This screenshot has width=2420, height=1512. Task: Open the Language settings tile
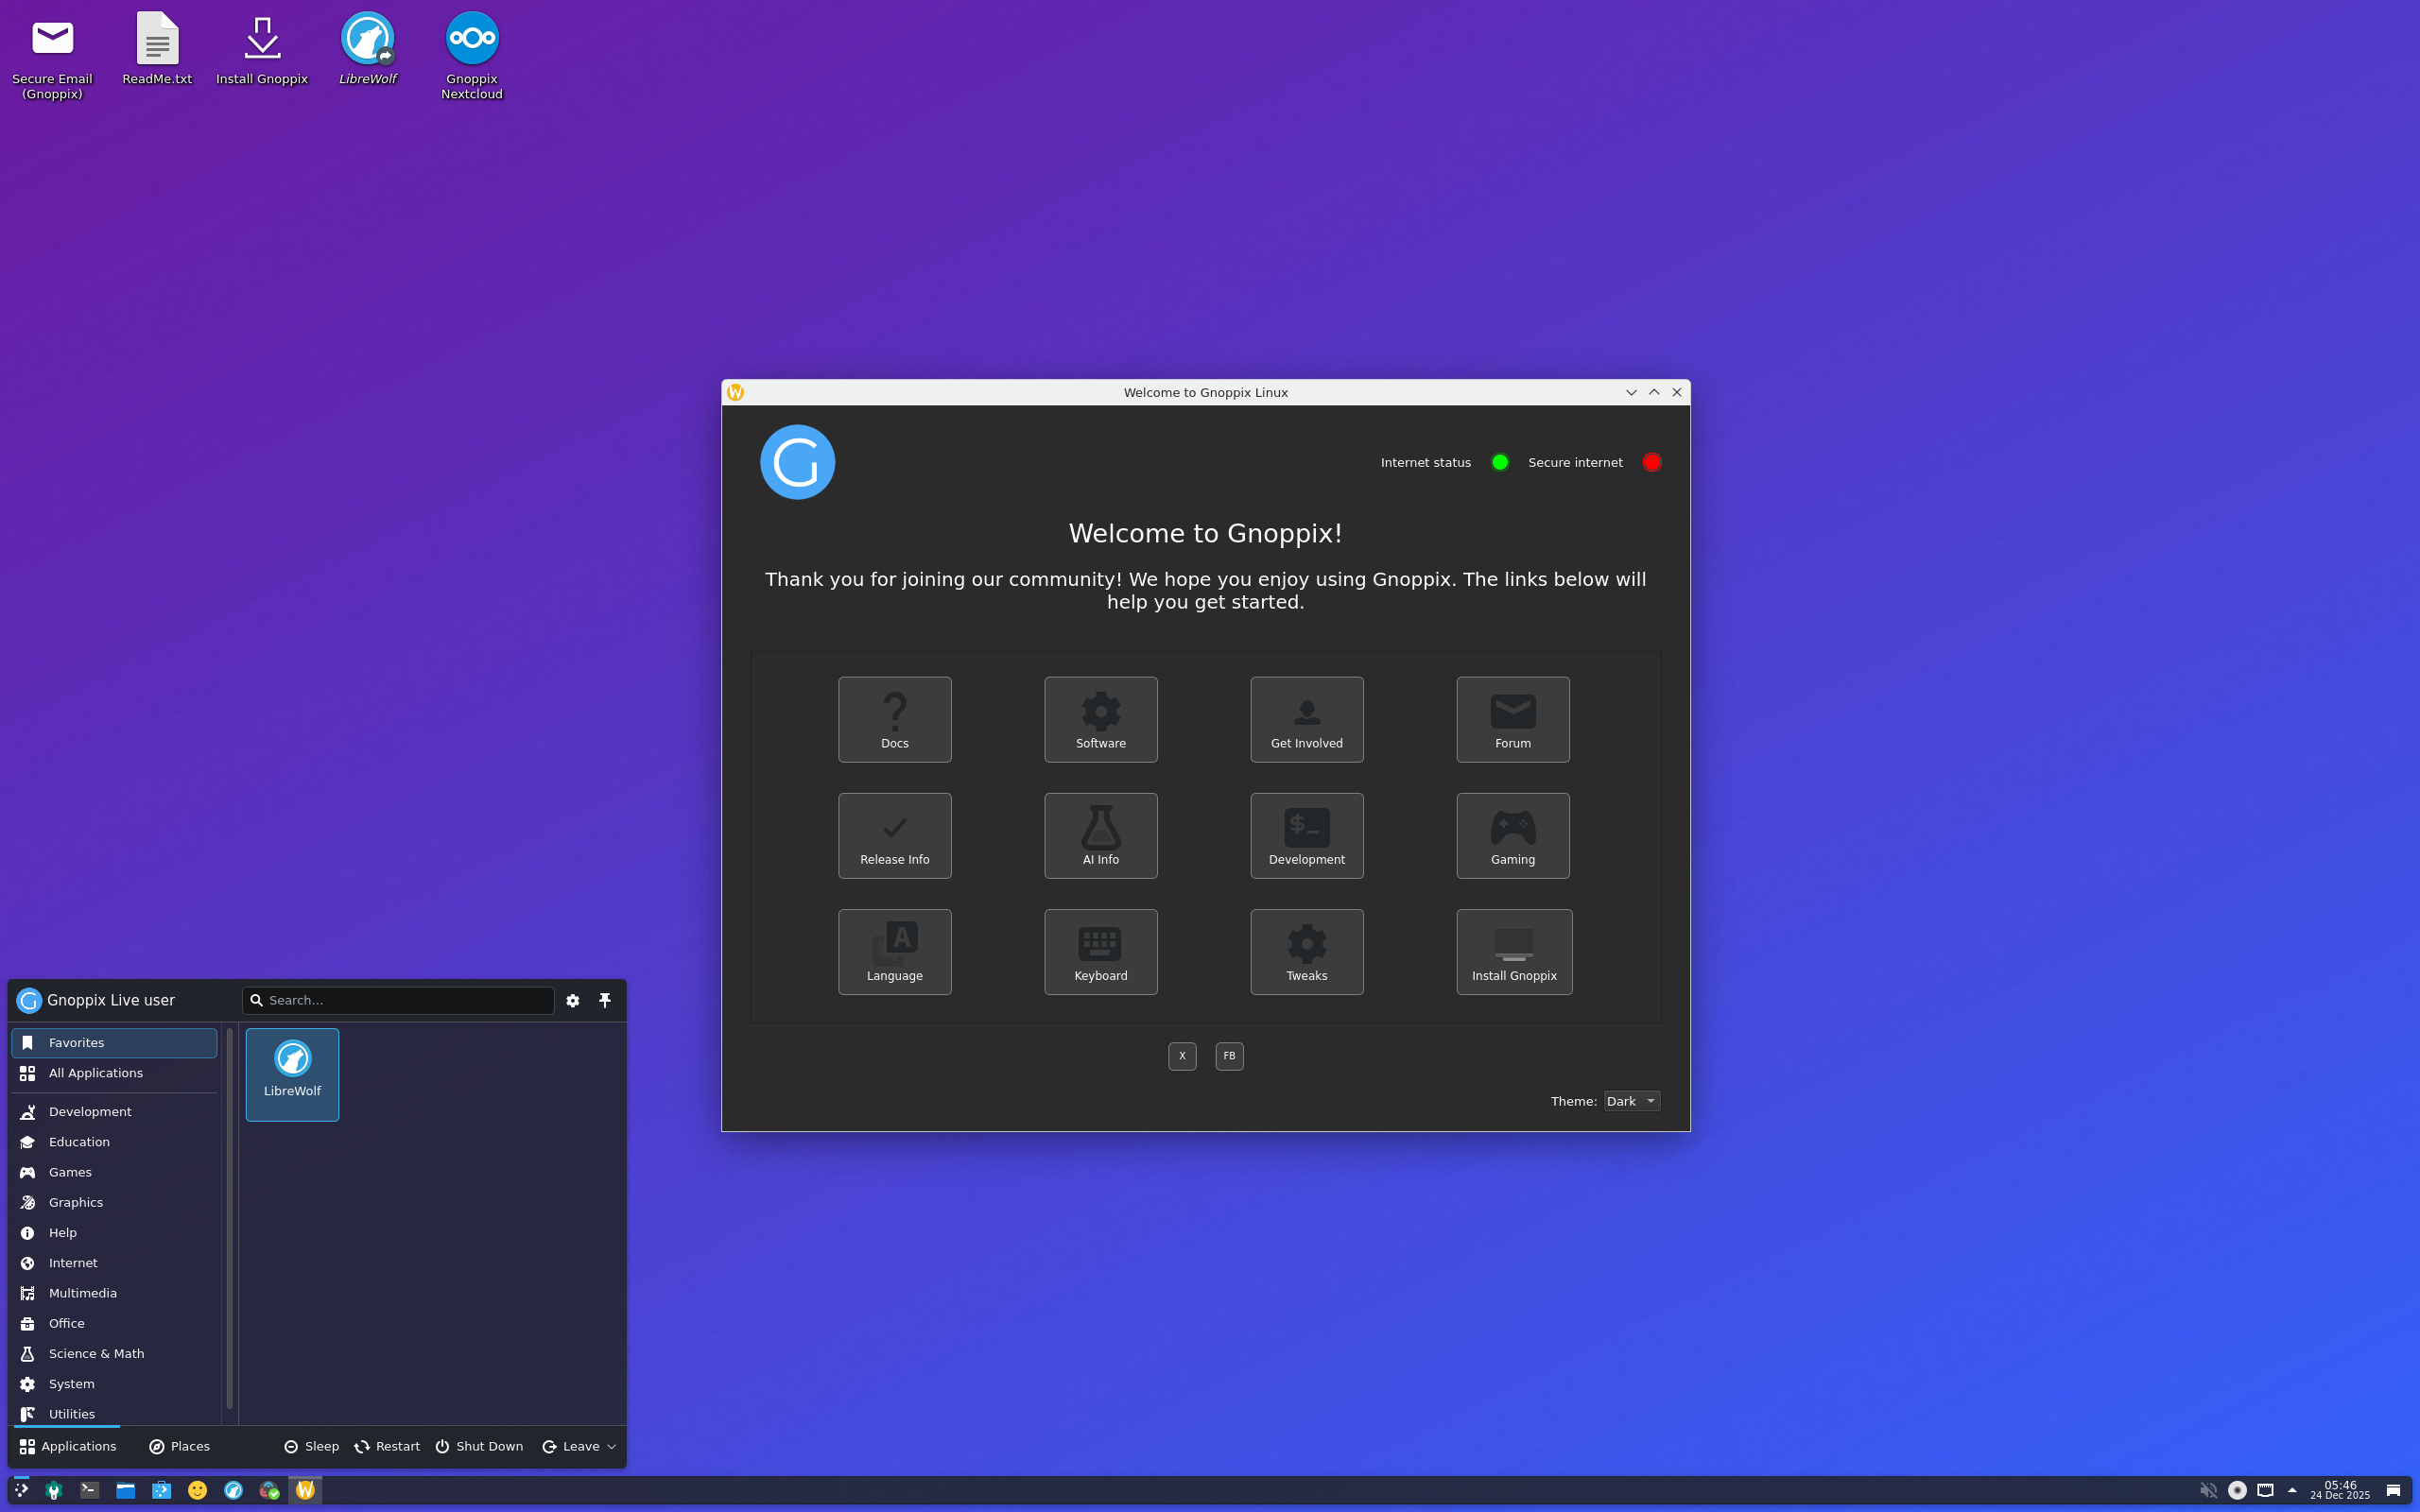pyautogui.click(x=894, y=951)
